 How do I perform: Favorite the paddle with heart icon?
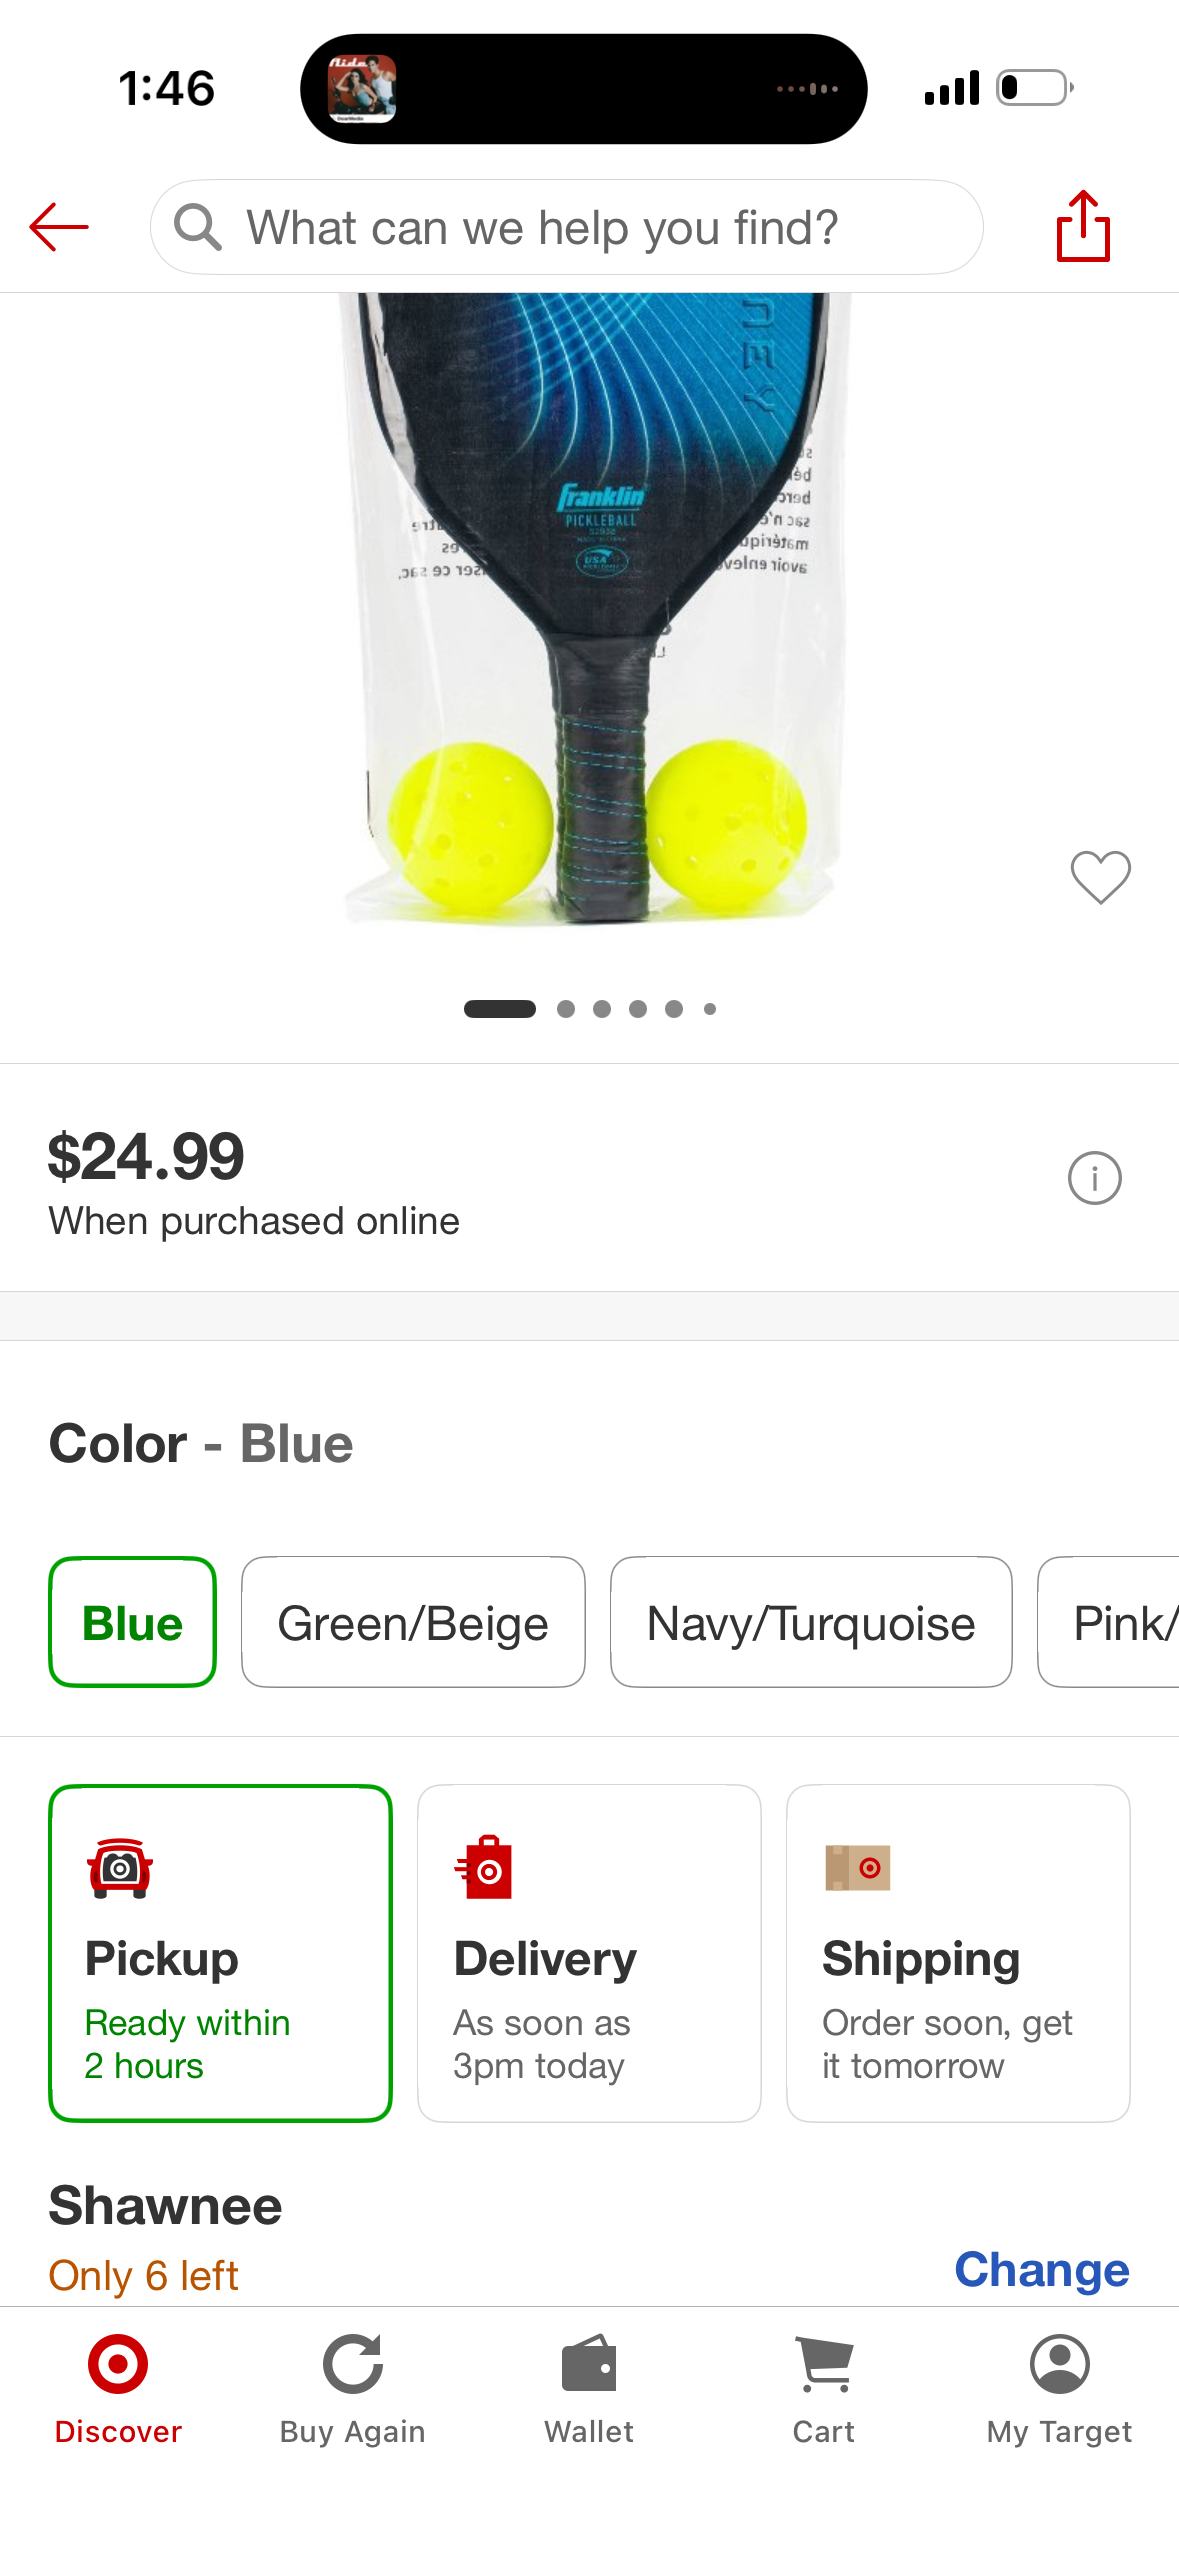click(1100, 877)
